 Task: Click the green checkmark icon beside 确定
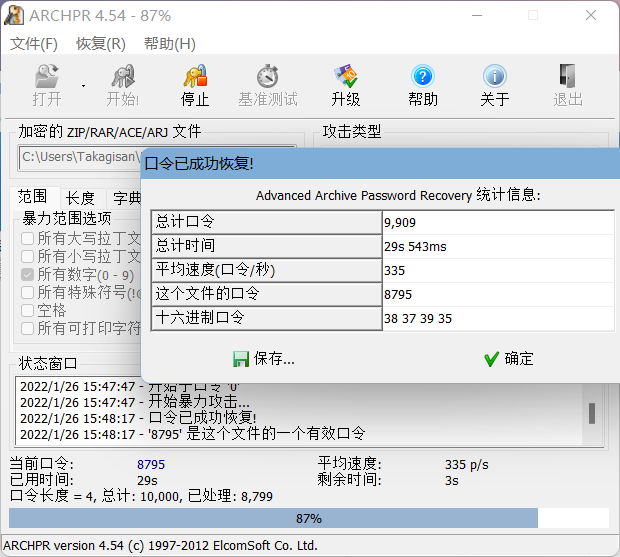(x=491, y=359)
